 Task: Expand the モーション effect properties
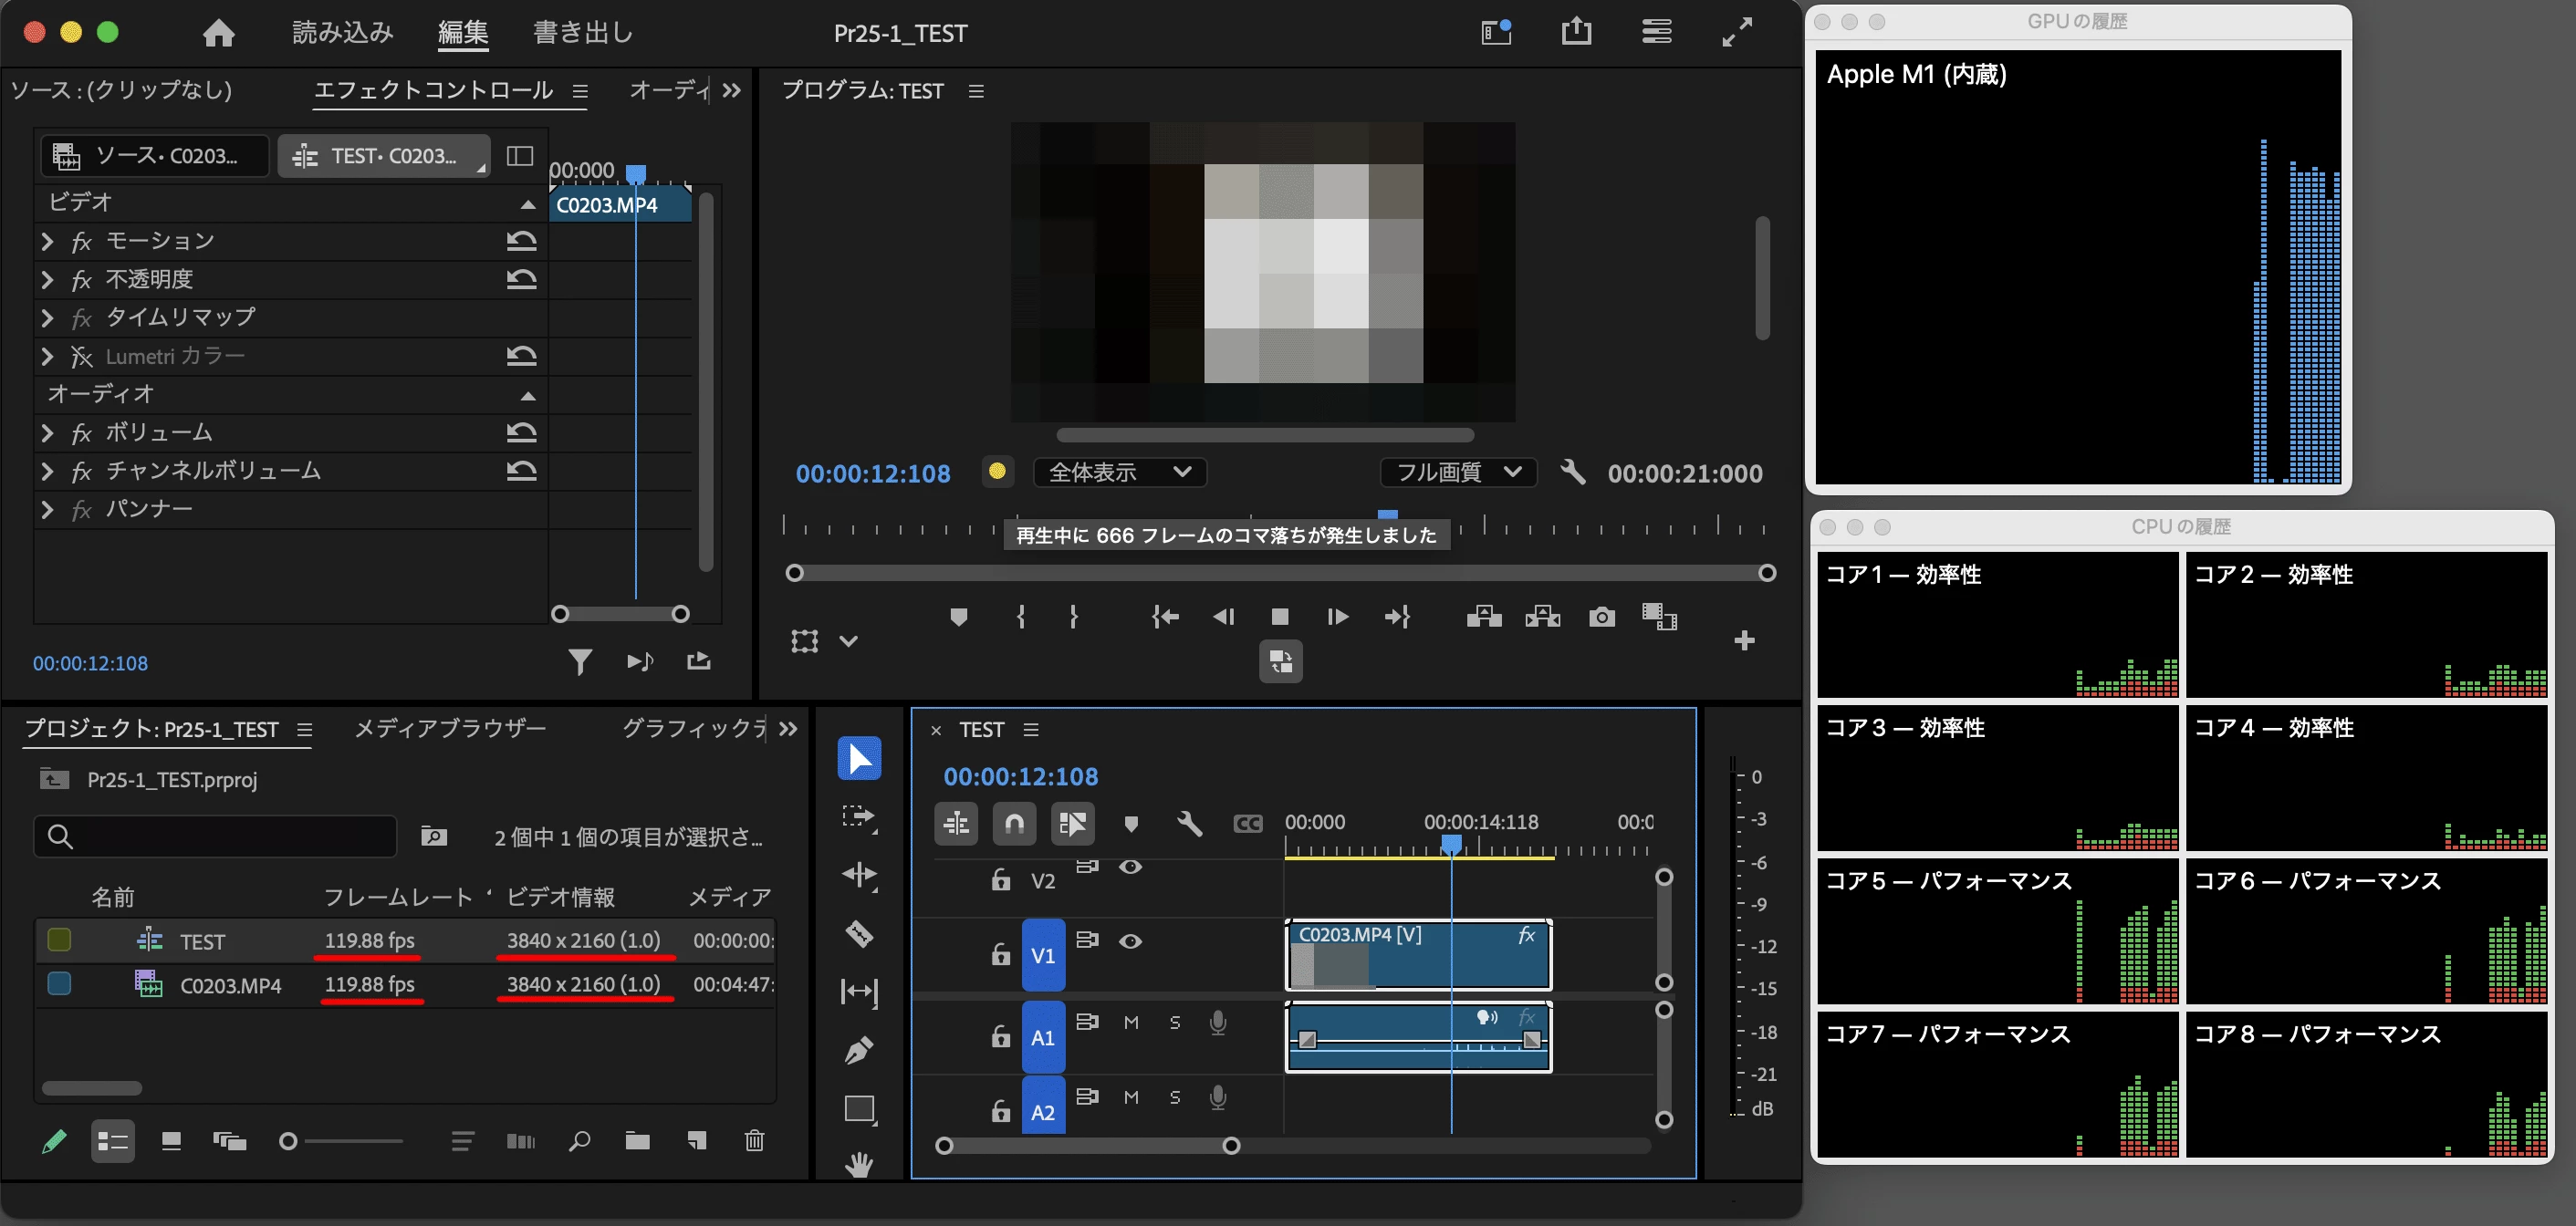pos(47,241)
